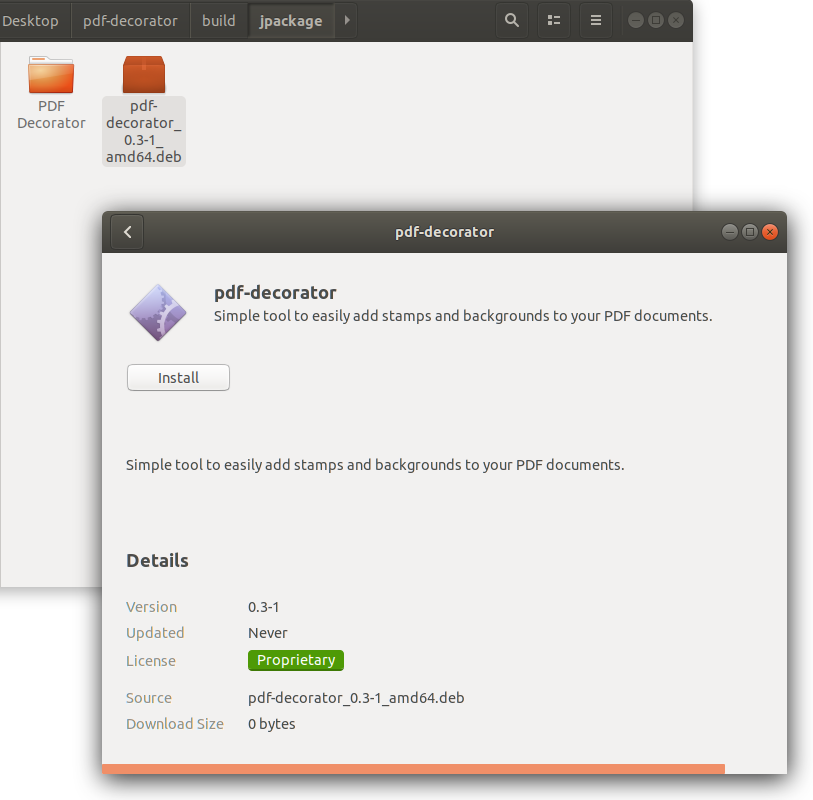
Task: Click the green Proprietary license badge
Action: [295, 660]
